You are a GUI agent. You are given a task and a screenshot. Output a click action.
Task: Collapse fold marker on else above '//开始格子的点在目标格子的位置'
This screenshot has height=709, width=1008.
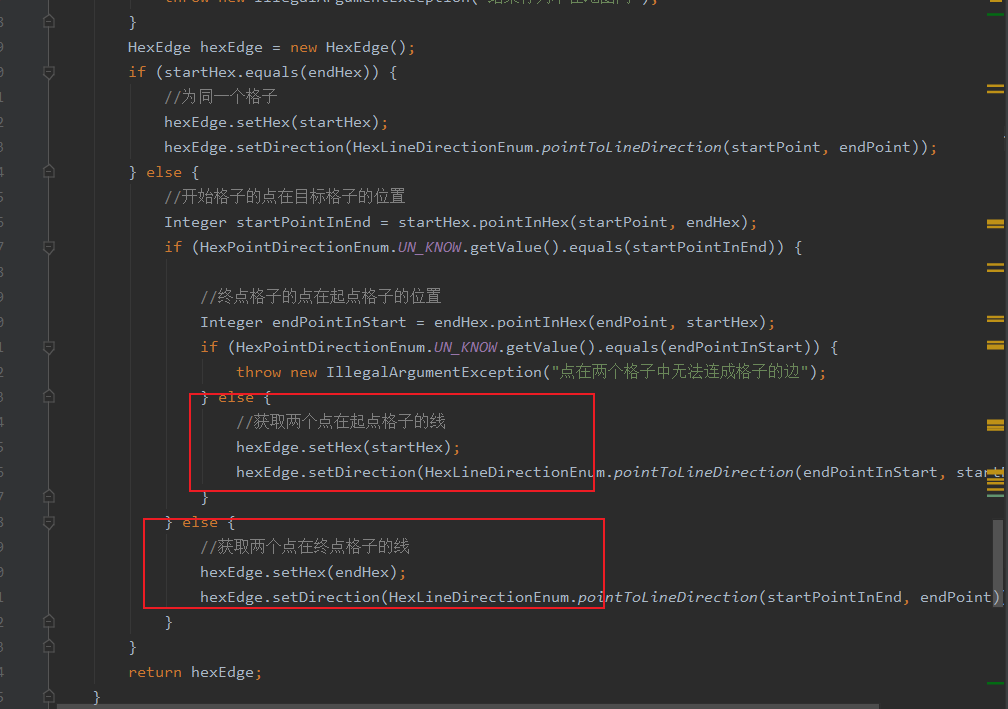click(49, 172)
